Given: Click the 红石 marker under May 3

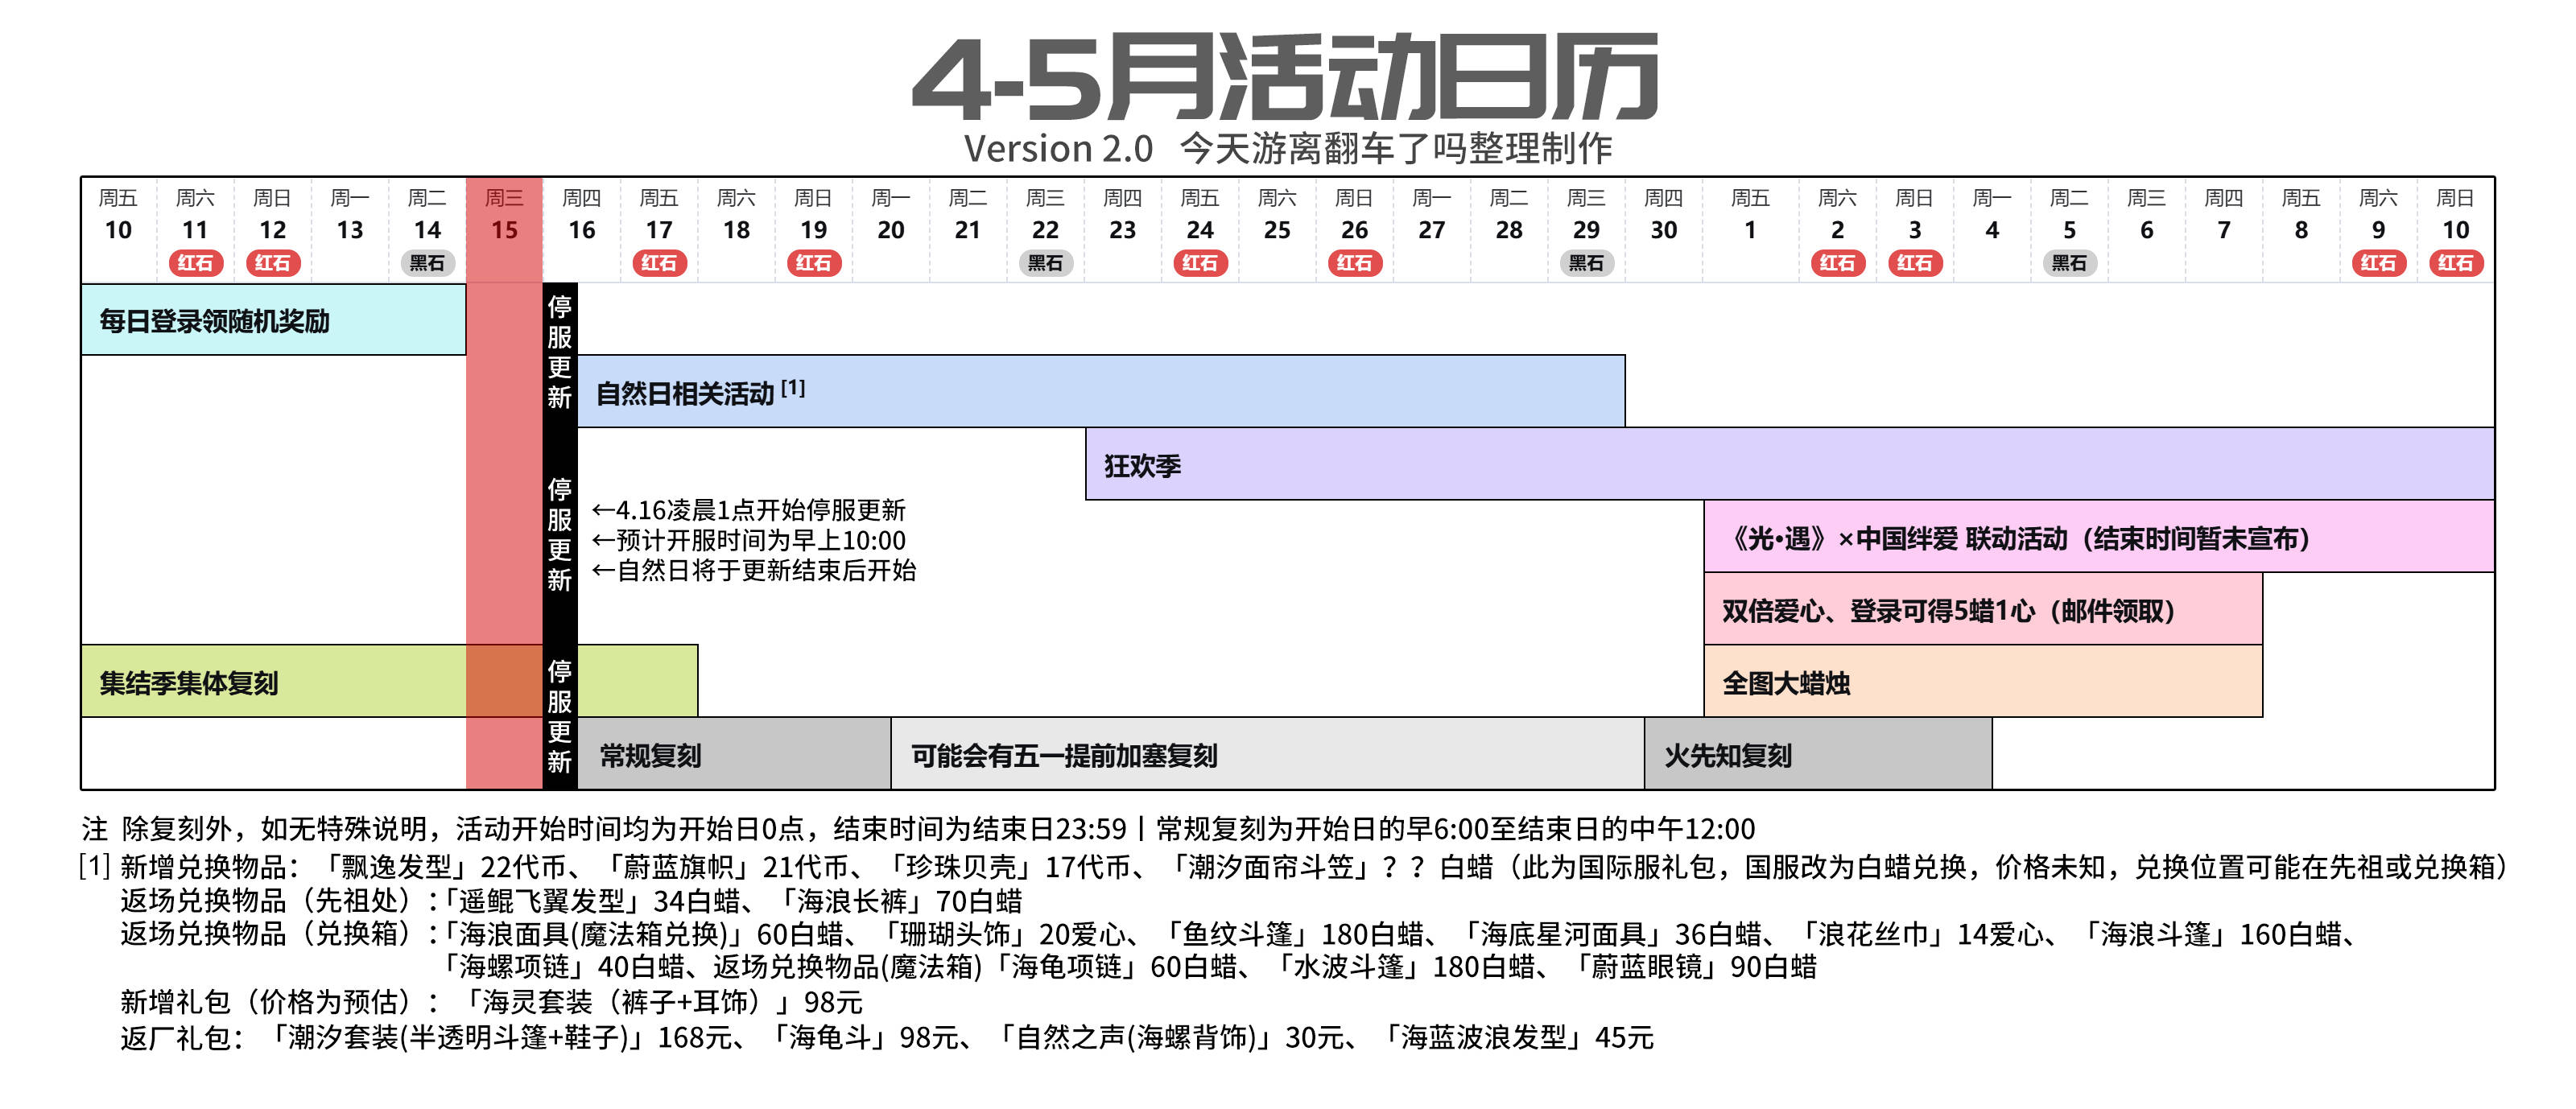Looking at the screenshot, I should click(x=1915, y=265).
